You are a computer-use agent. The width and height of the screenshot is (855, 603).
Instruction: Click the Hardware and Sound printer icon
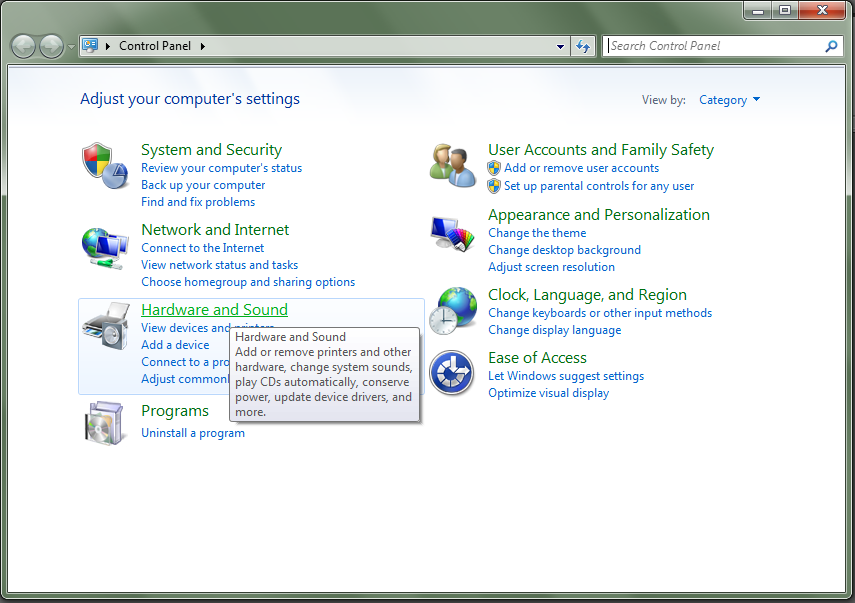pos(105,327)
